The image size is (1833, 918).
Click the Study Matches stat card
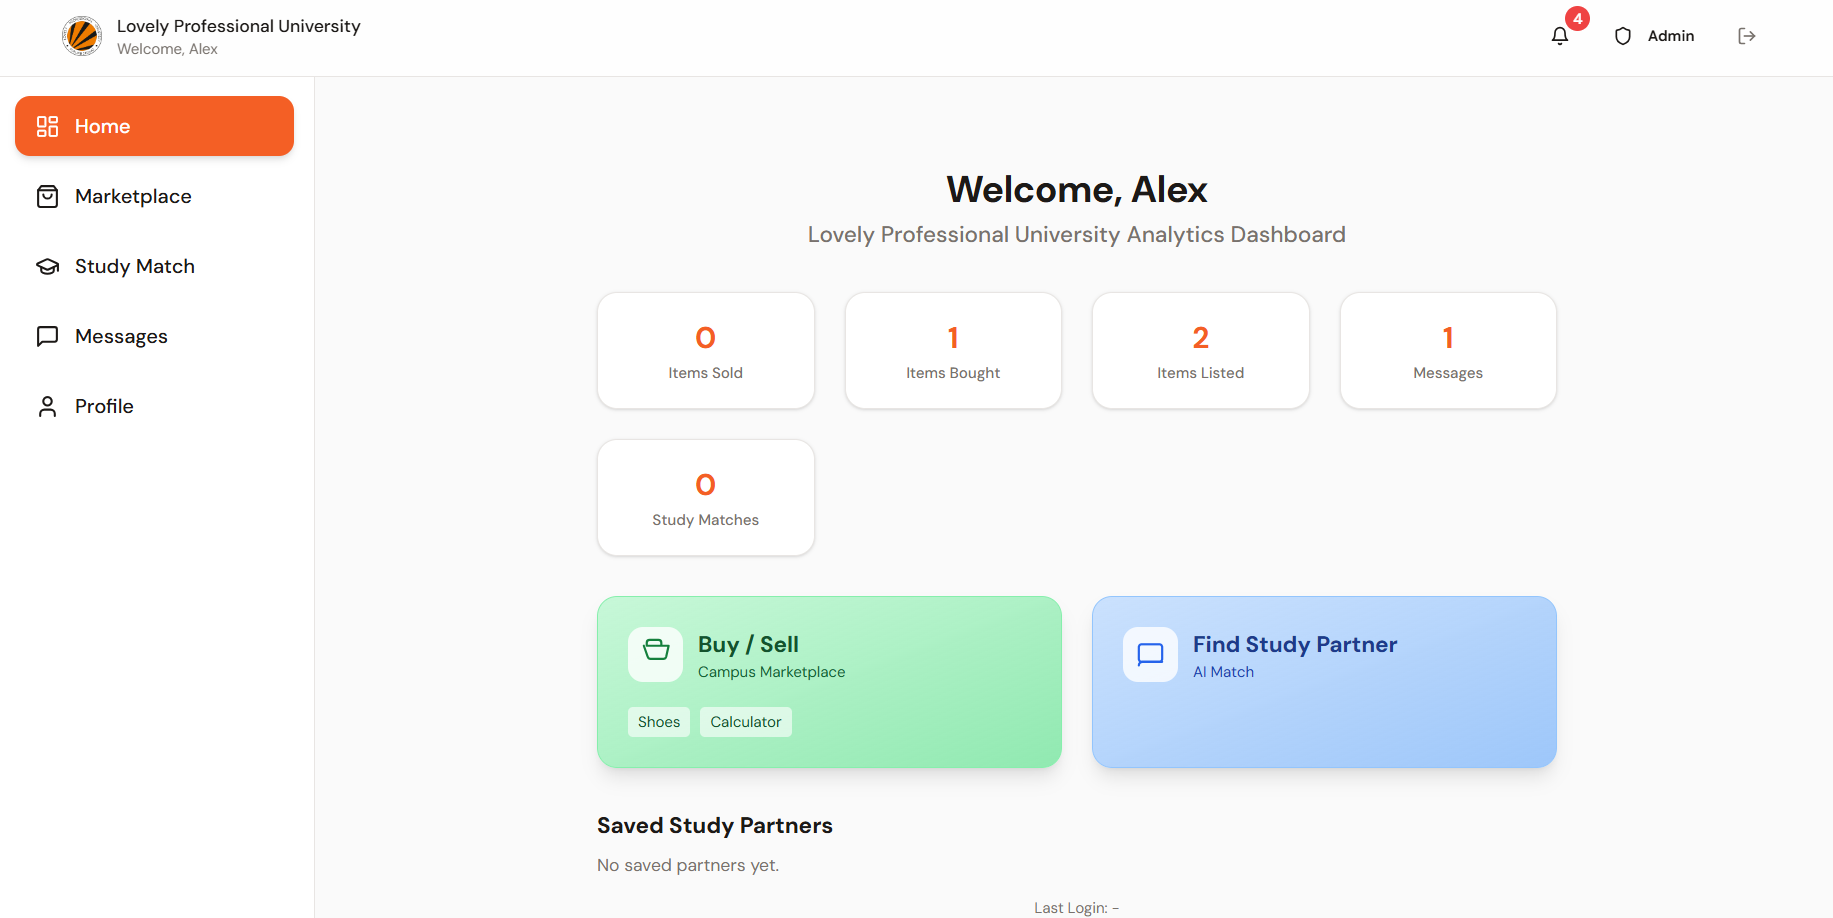[705, 497]
